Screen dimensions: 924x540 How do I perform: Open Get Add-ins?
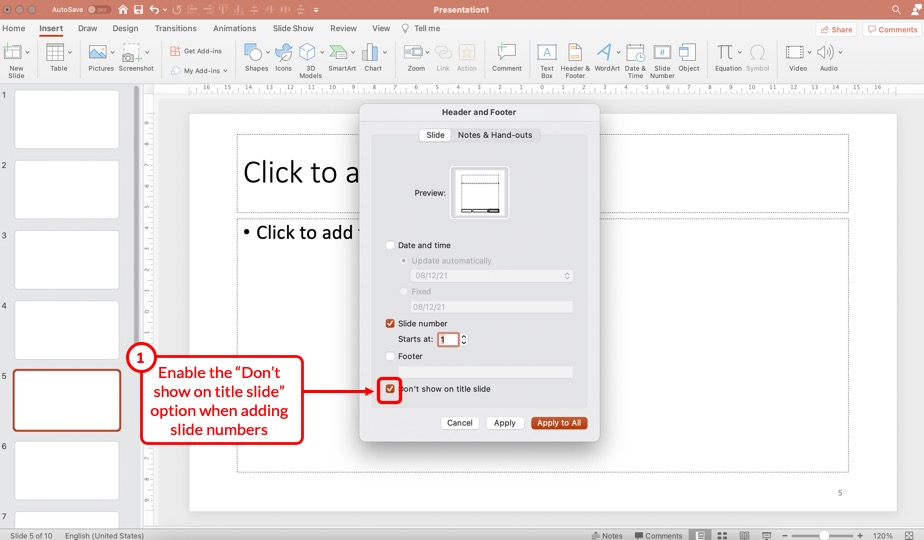point(196,51)
